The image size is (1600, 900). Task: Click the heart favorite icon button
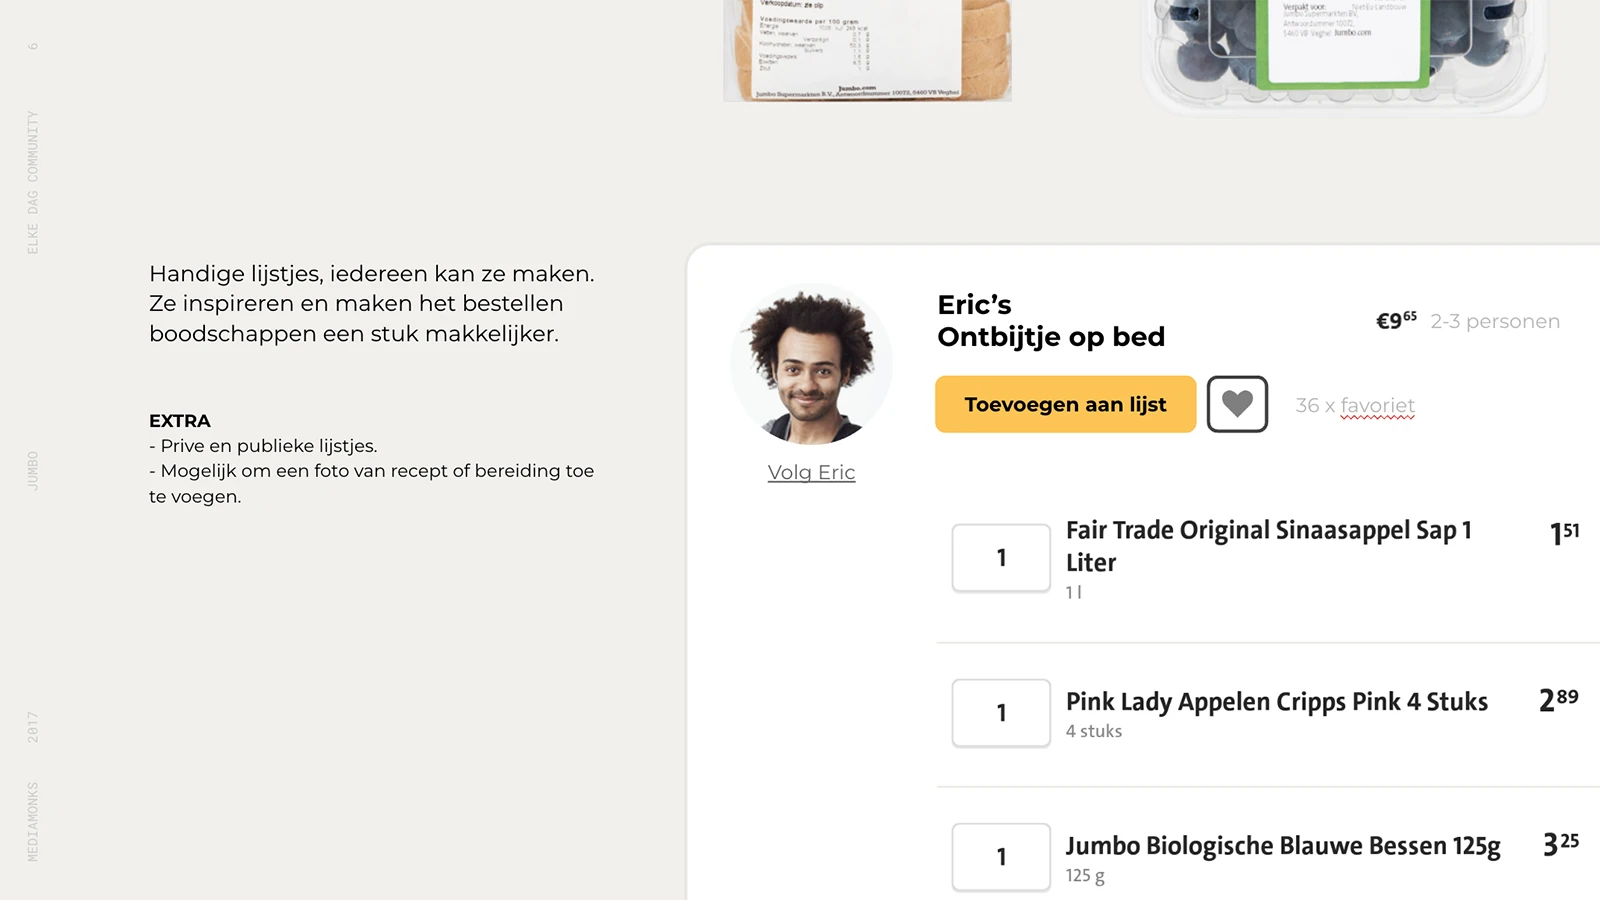pos(1237,404)
